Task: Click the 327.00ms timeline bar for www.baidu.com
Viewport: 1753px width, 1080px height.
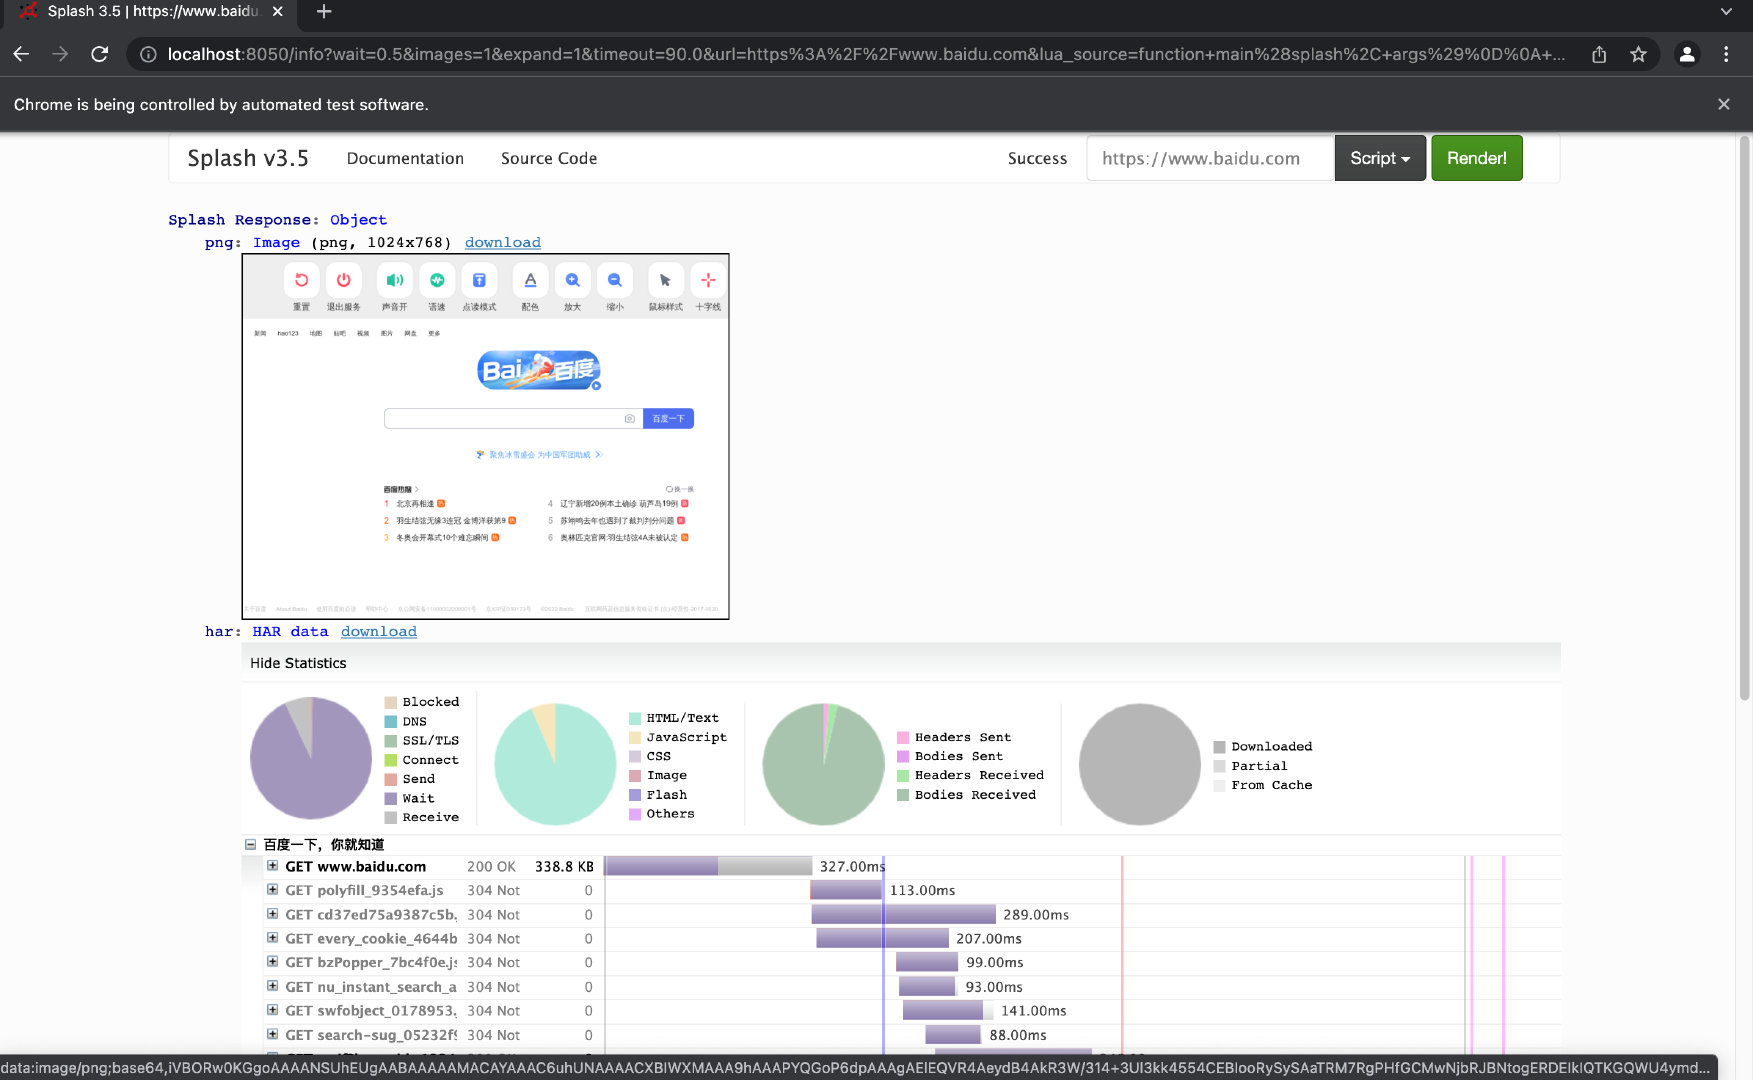Action: click(x=708, y=866)
